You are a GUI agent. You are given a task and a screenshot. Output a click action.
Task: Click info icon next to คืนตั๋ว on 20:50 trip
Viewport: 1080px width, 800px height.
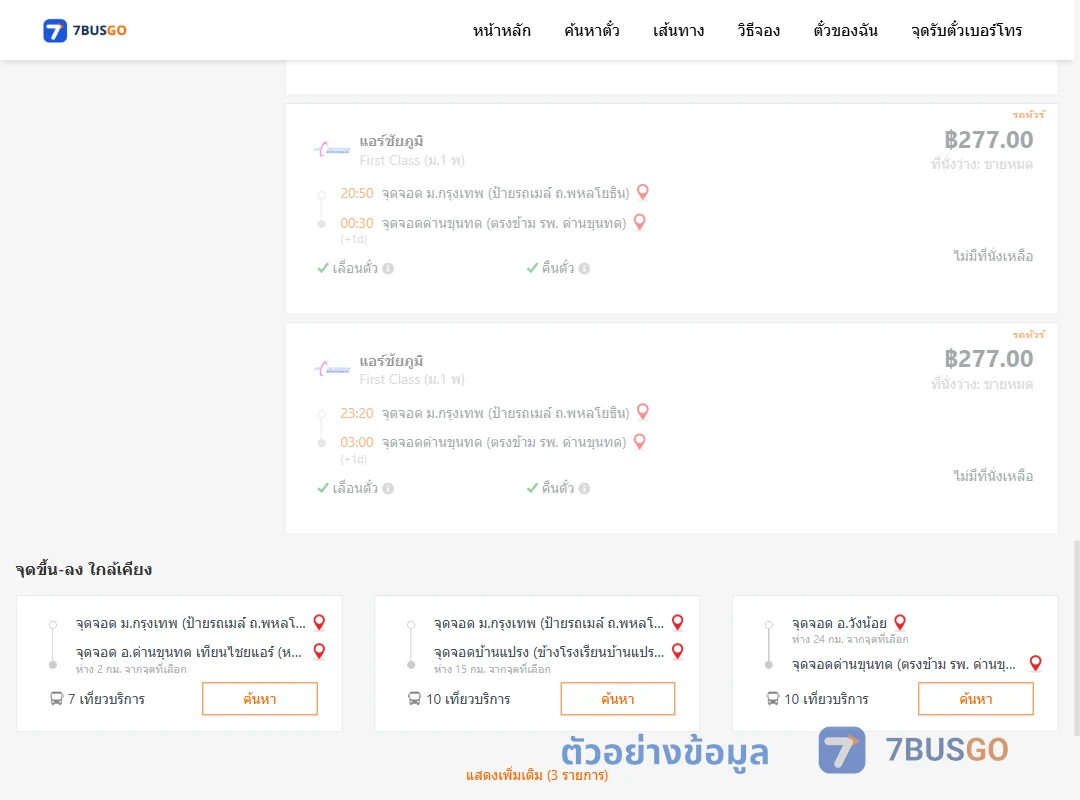click(584, 268)
